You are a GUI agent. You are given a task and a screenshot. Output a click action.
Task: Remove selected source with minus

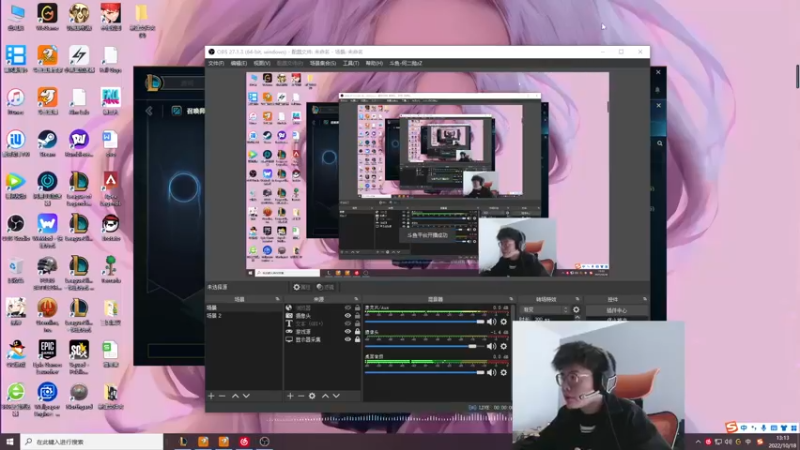[301, 396]
